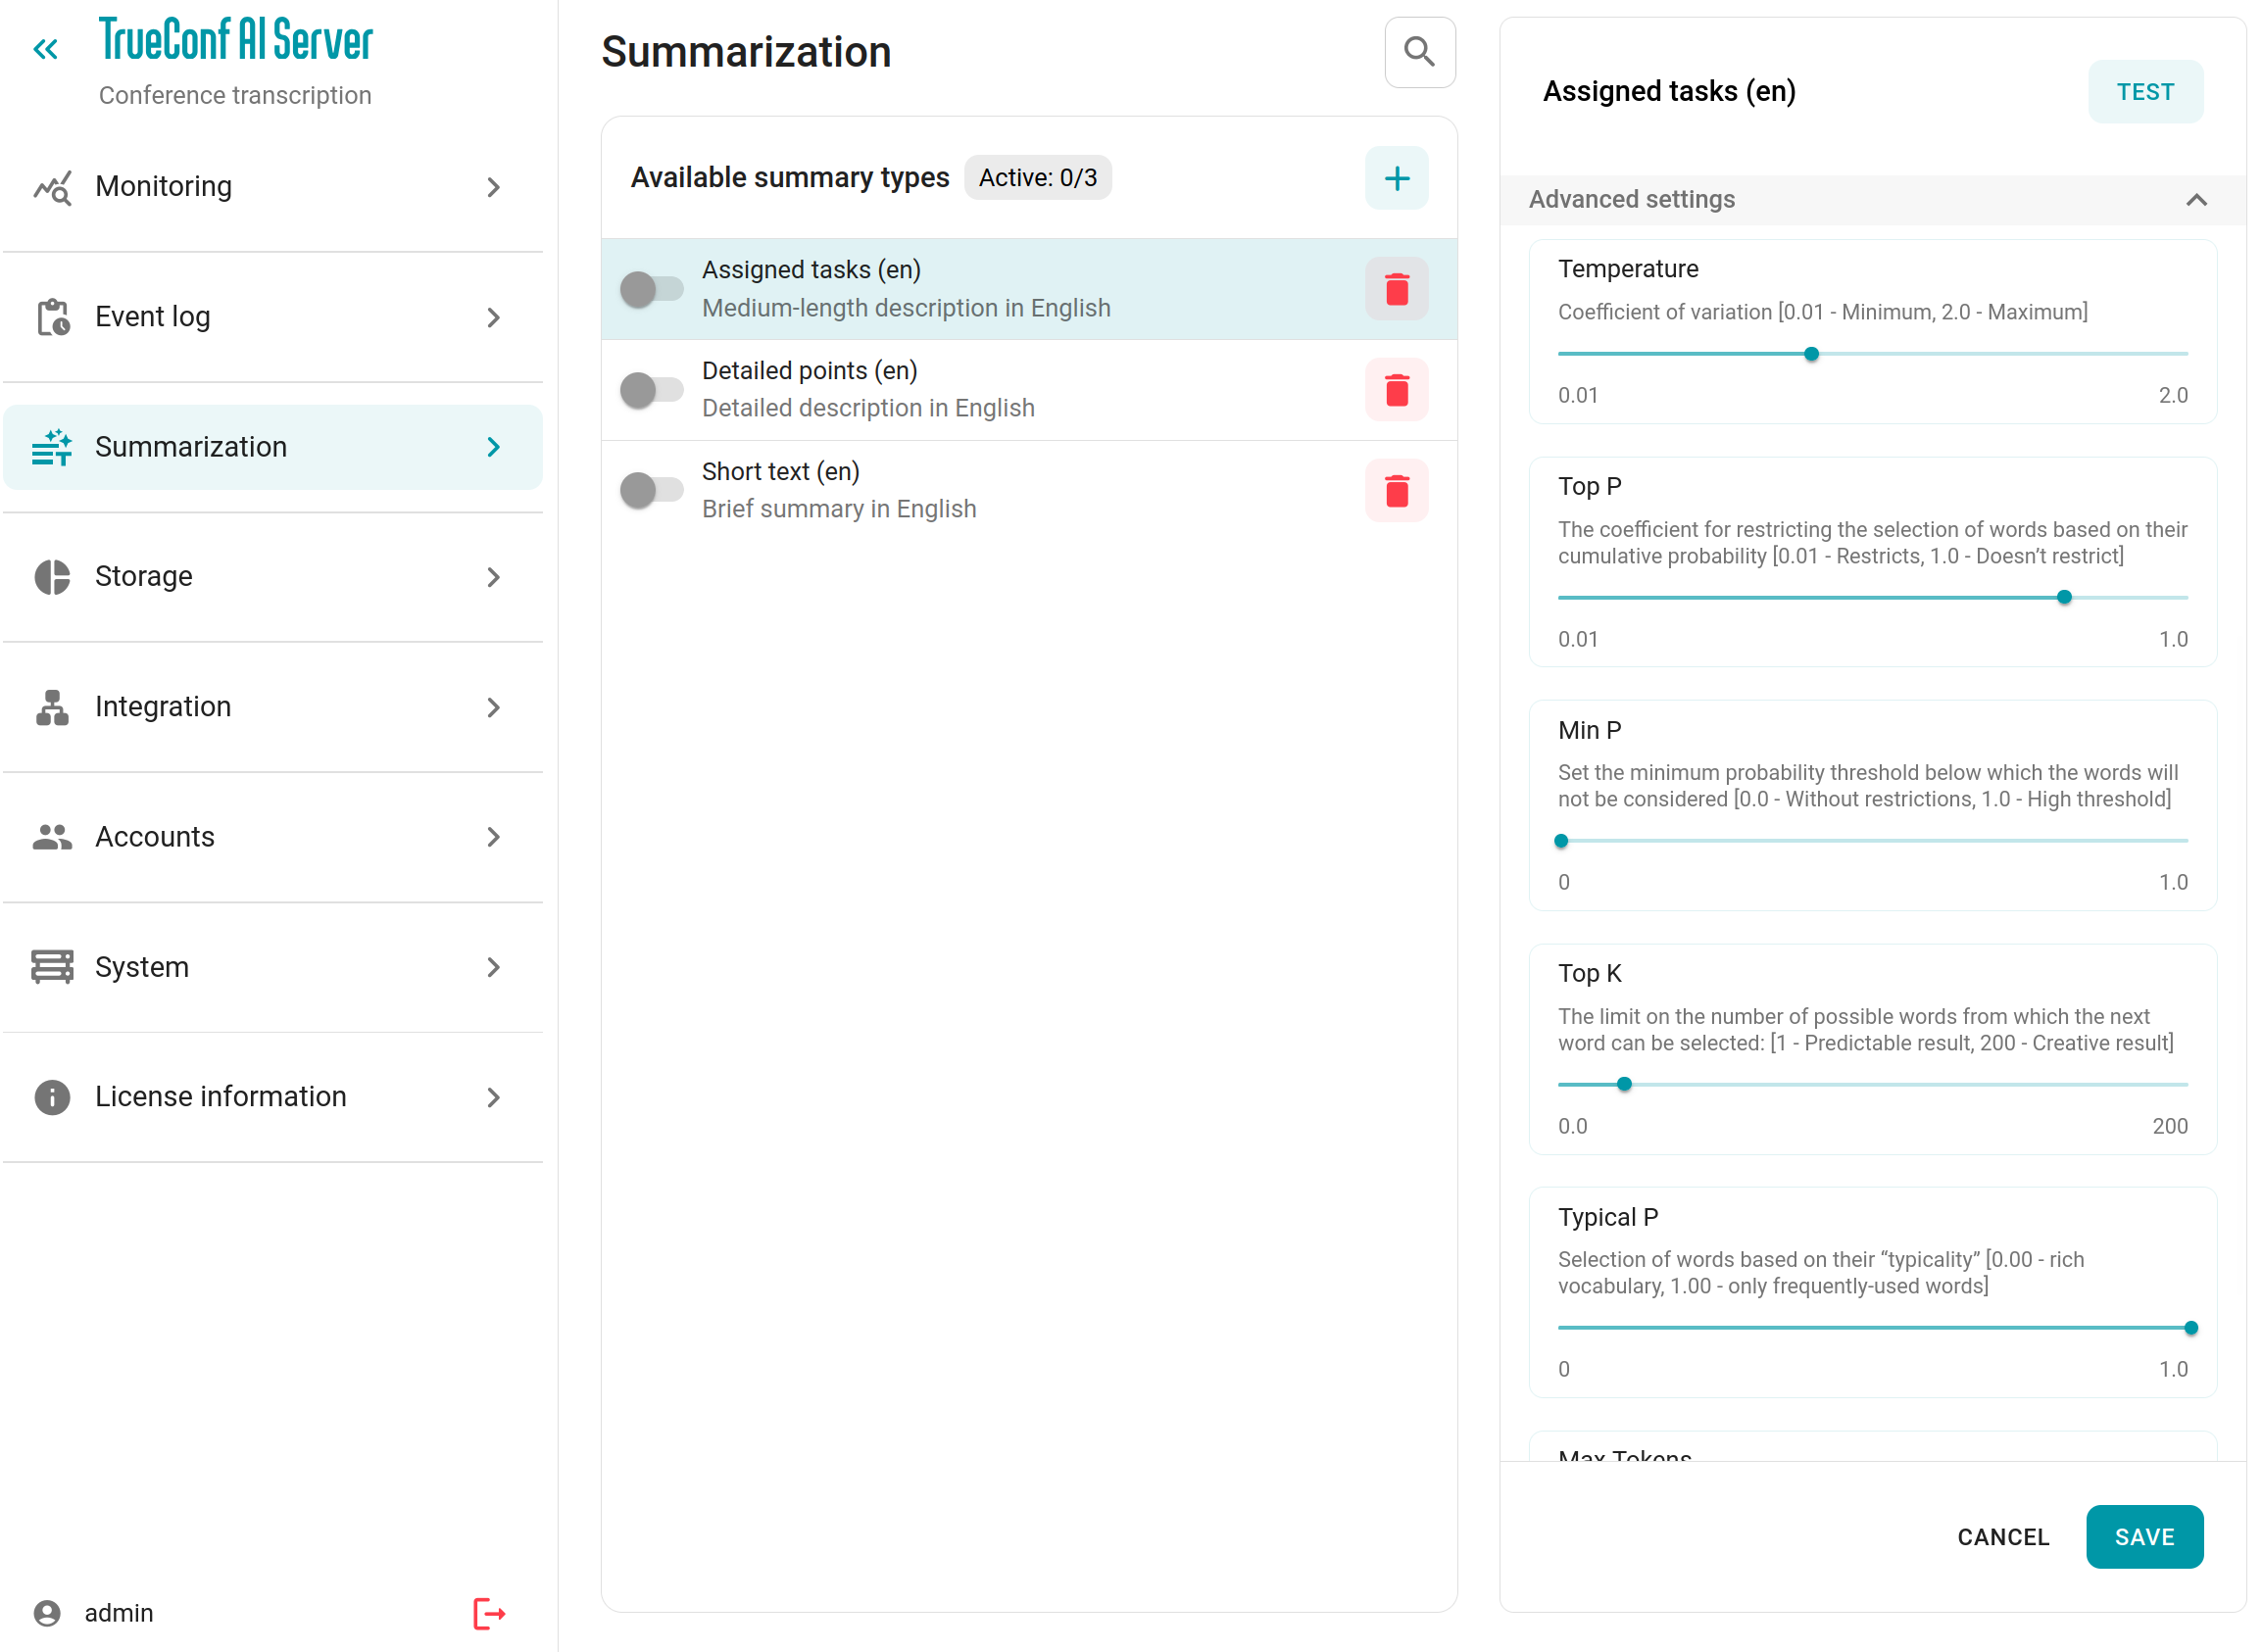Turn on the Short text (en) toggle

click(651, 491)
